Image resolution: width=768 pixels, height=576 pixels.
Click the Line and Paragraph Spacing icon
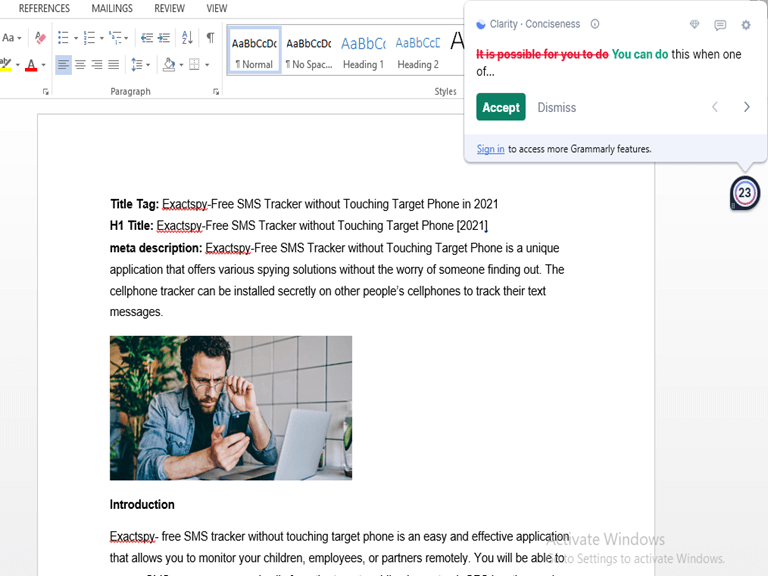(137, 64)
